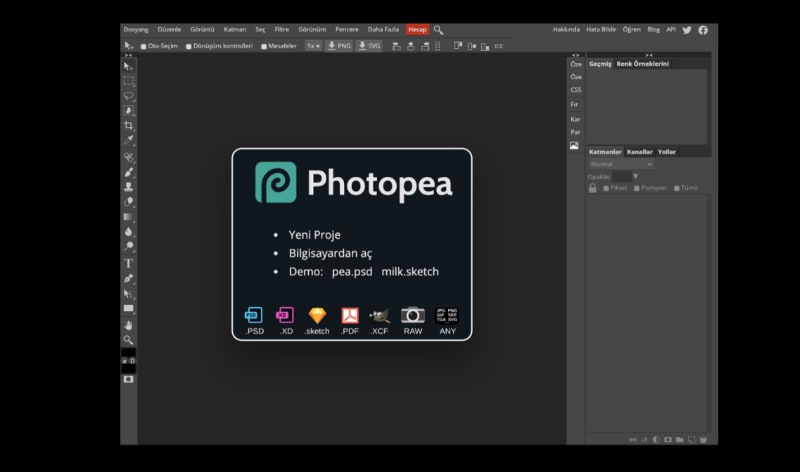Open the Facebook link icon
This screenshot has height=472, width=800.
pos(703,30)
